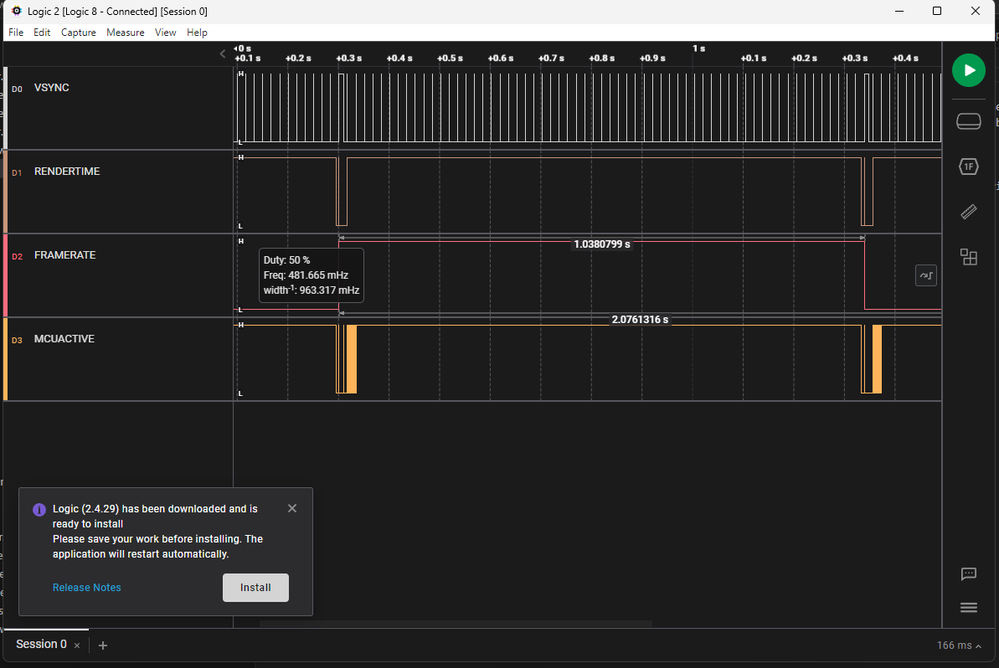Click the width⁻¹: 963.317 mHz readout

point(312,290)
